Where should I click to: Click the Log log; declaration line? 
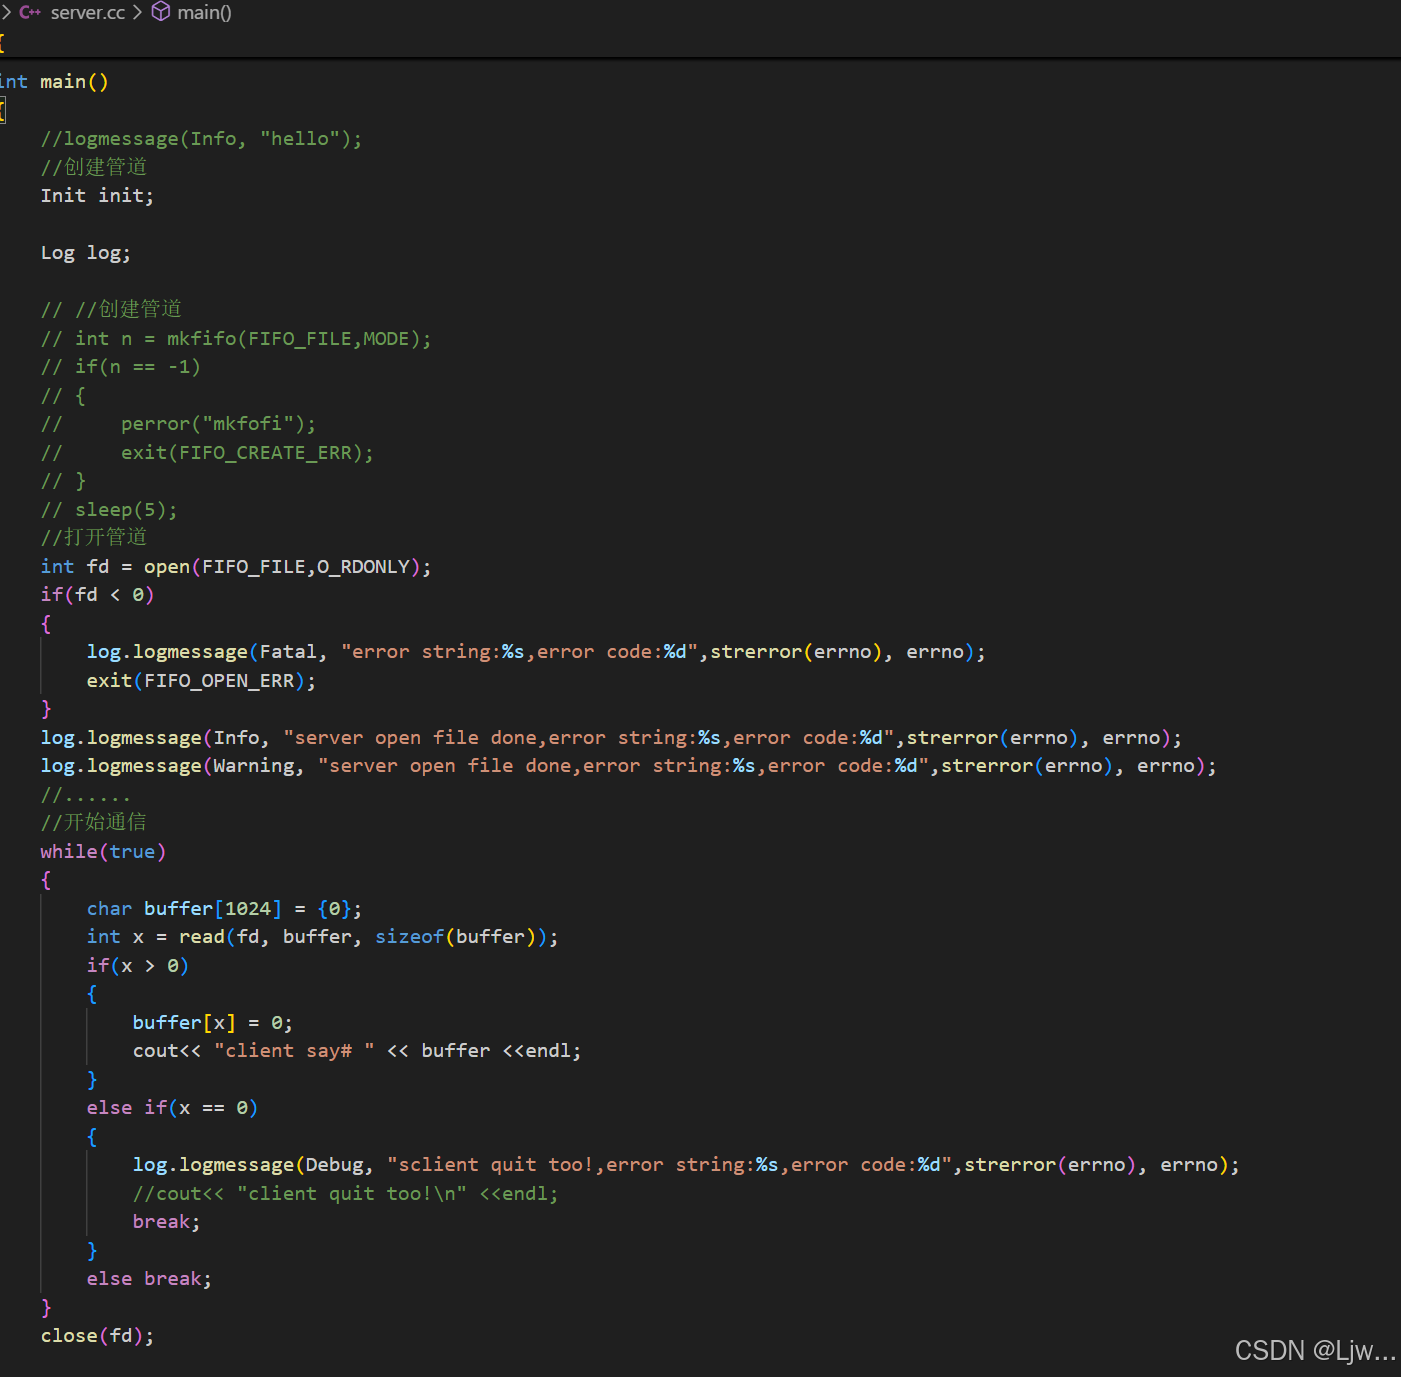85,253
